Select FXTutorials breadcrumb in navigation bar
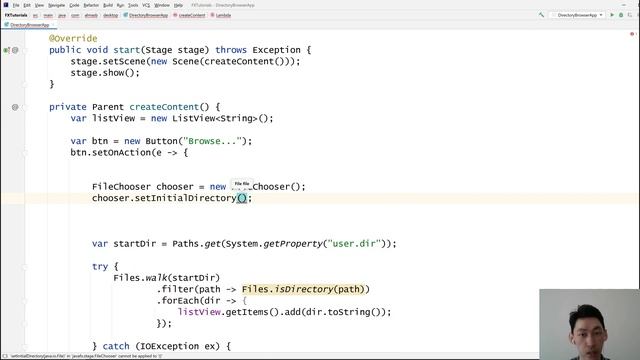Viewport: 640px width, 360px height. pyautogui.click(x=16, y=15)
